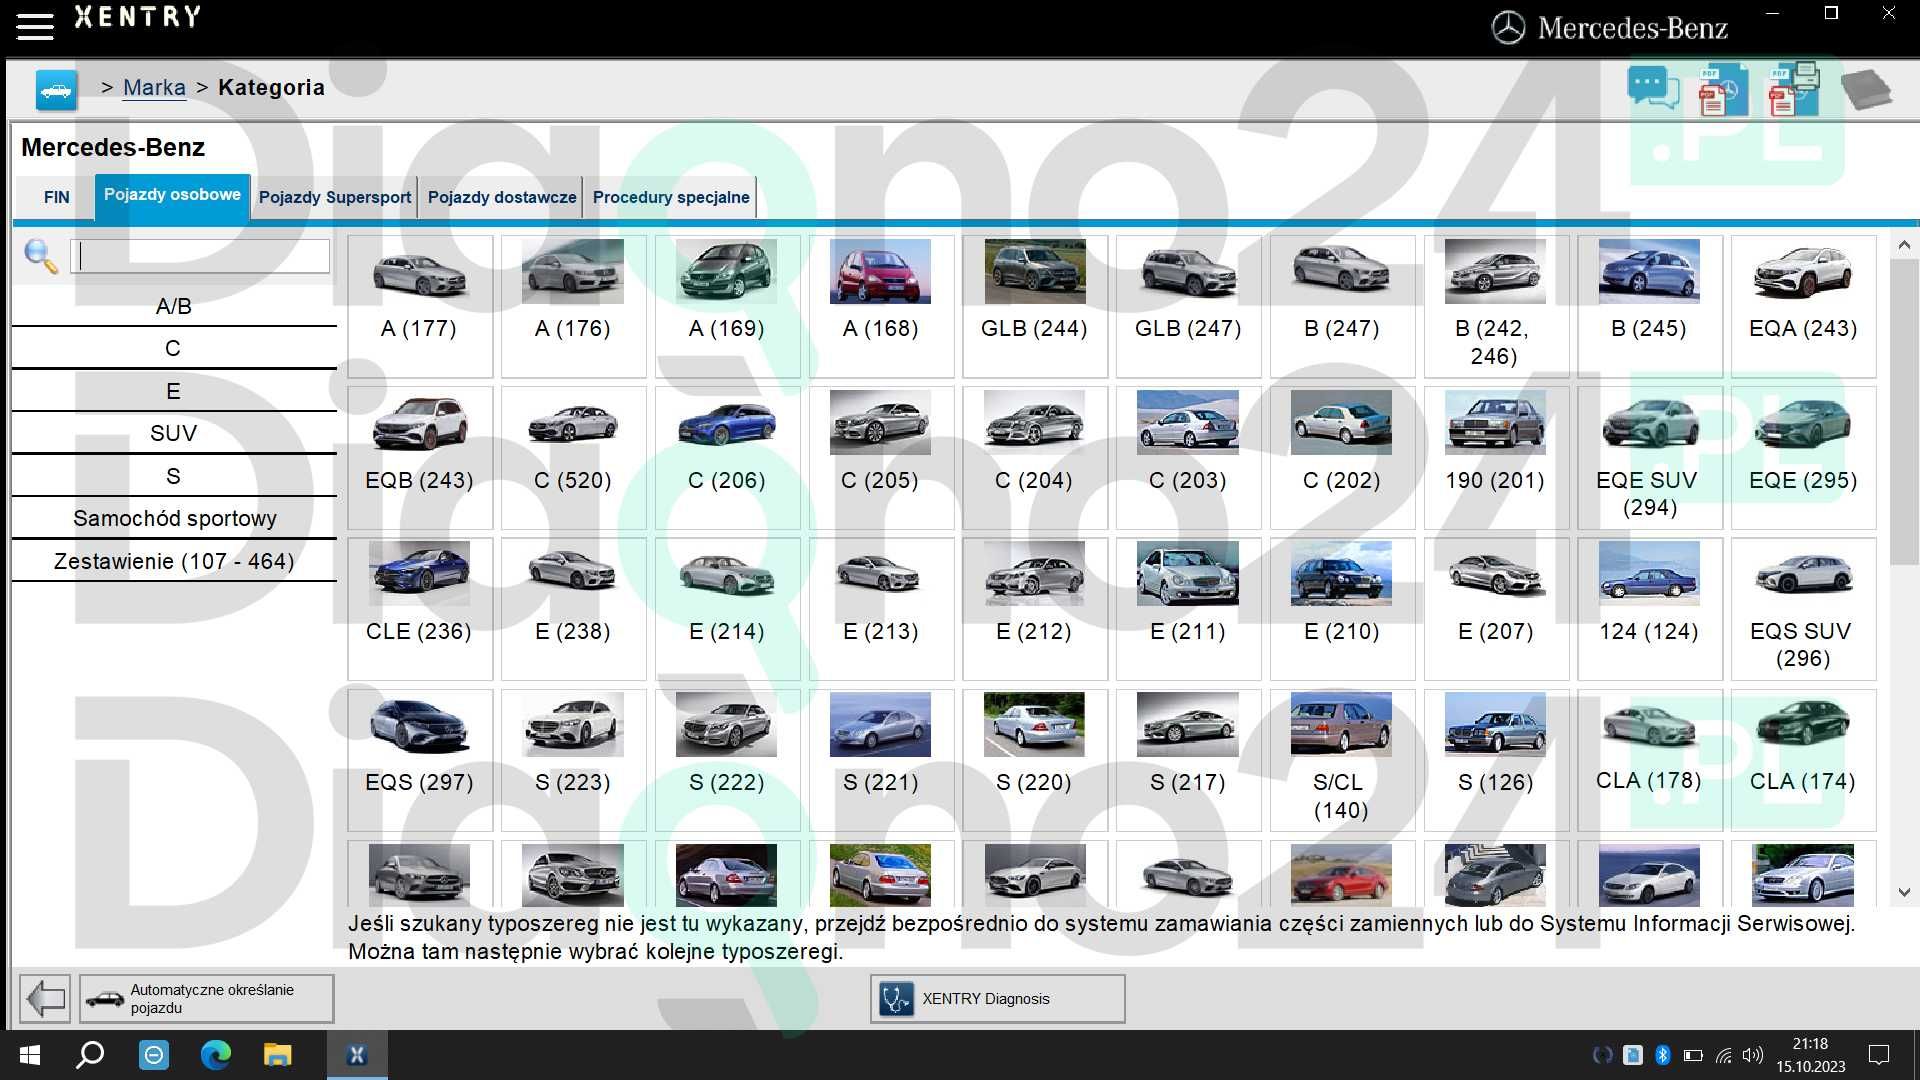Choose the 190 (201) model tile
Viewport: 1920px width, 1080px height.
click(1495, 457)
